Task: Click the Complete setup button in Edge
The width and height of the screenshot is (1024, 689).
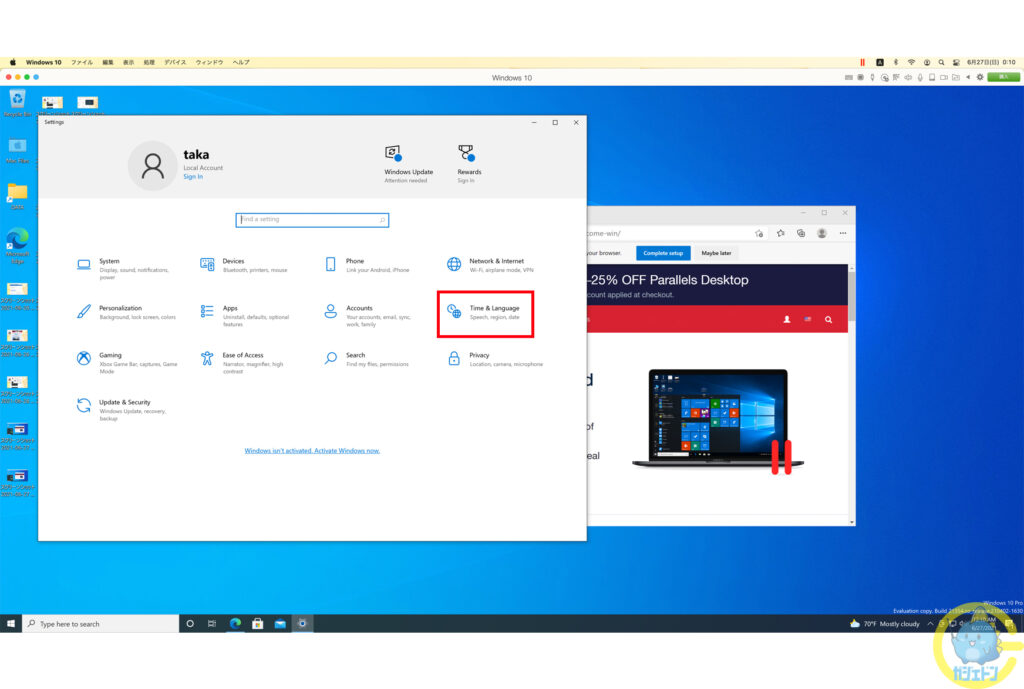Action: click(663, 253)
